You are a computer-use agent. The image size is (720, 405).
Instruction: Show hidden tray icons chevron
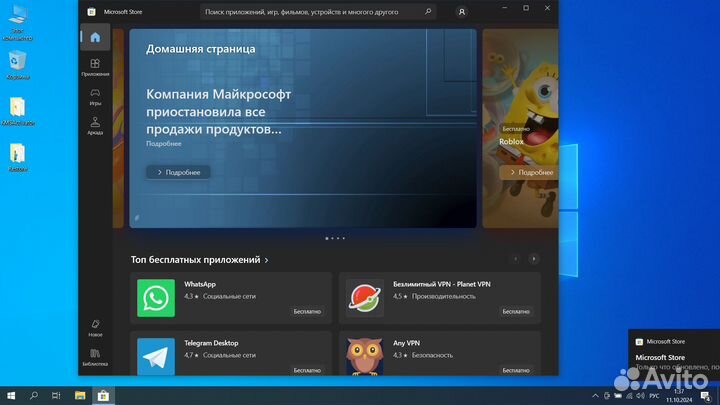[595, 396]
